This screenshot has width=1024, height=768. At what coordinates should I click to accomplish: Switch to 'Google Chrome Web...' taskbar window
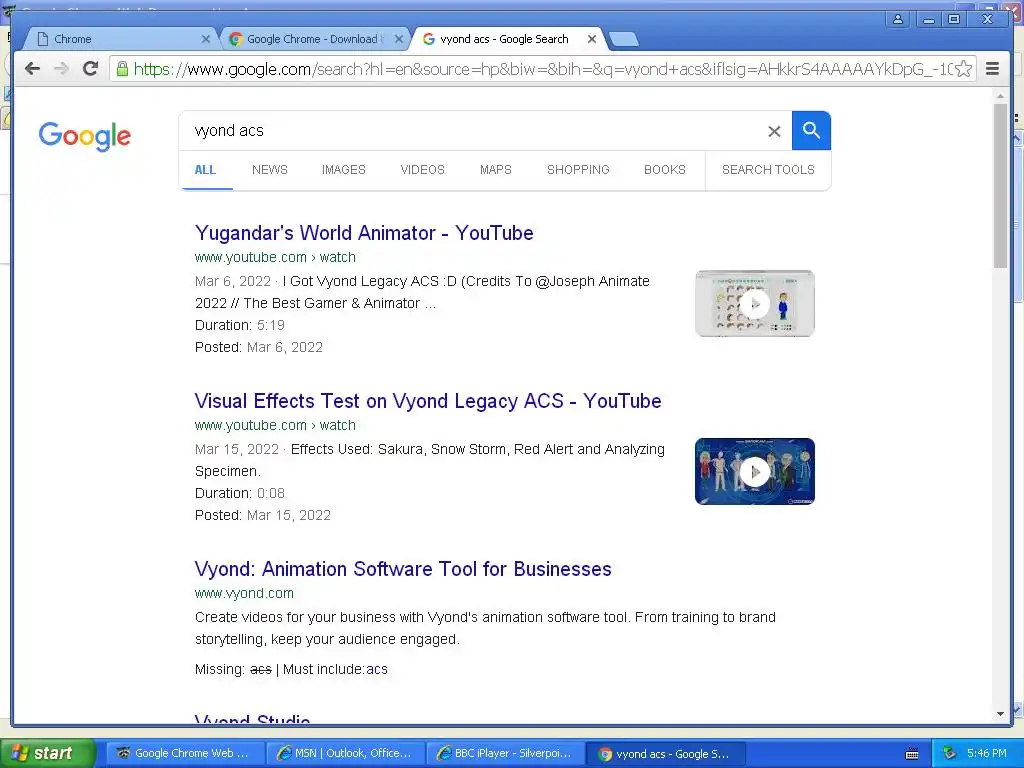point(185,754)
